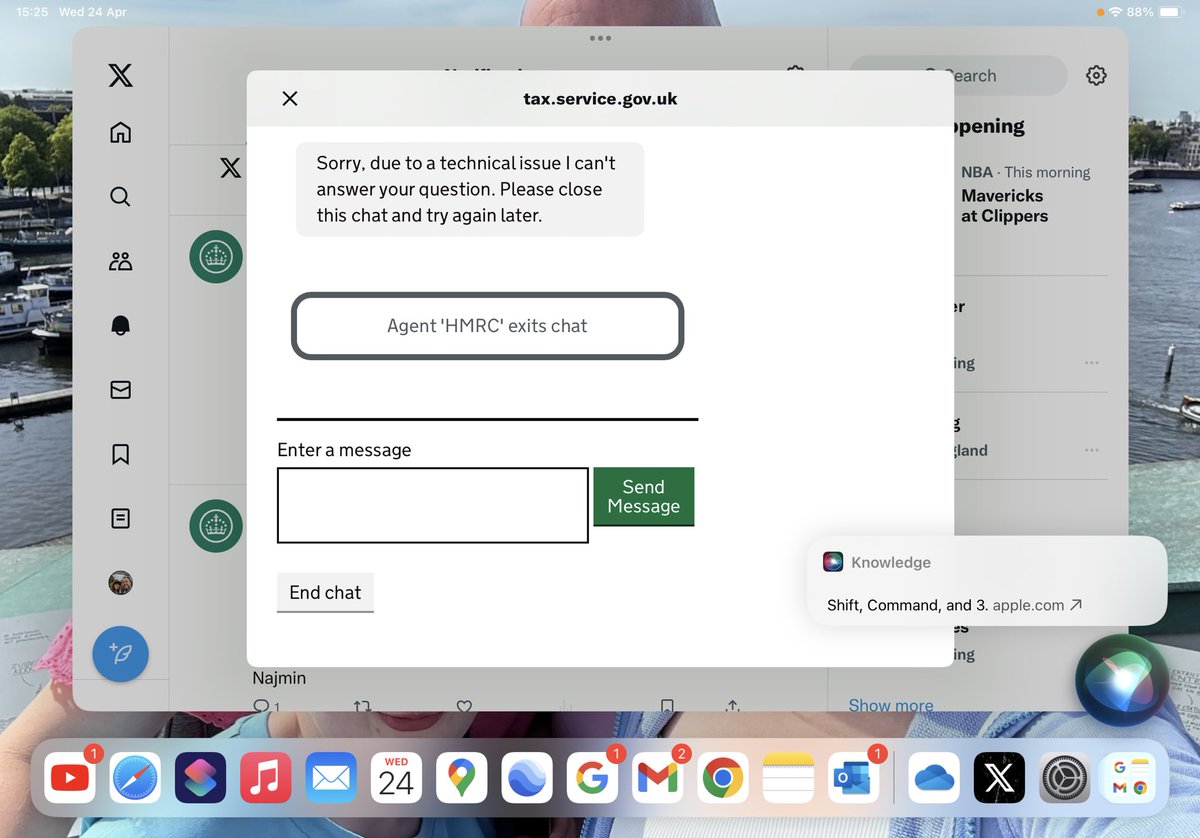Screen dimensions: 1200x838
Task: Open the Music app from the dock
Action: [x=266, y=778]
